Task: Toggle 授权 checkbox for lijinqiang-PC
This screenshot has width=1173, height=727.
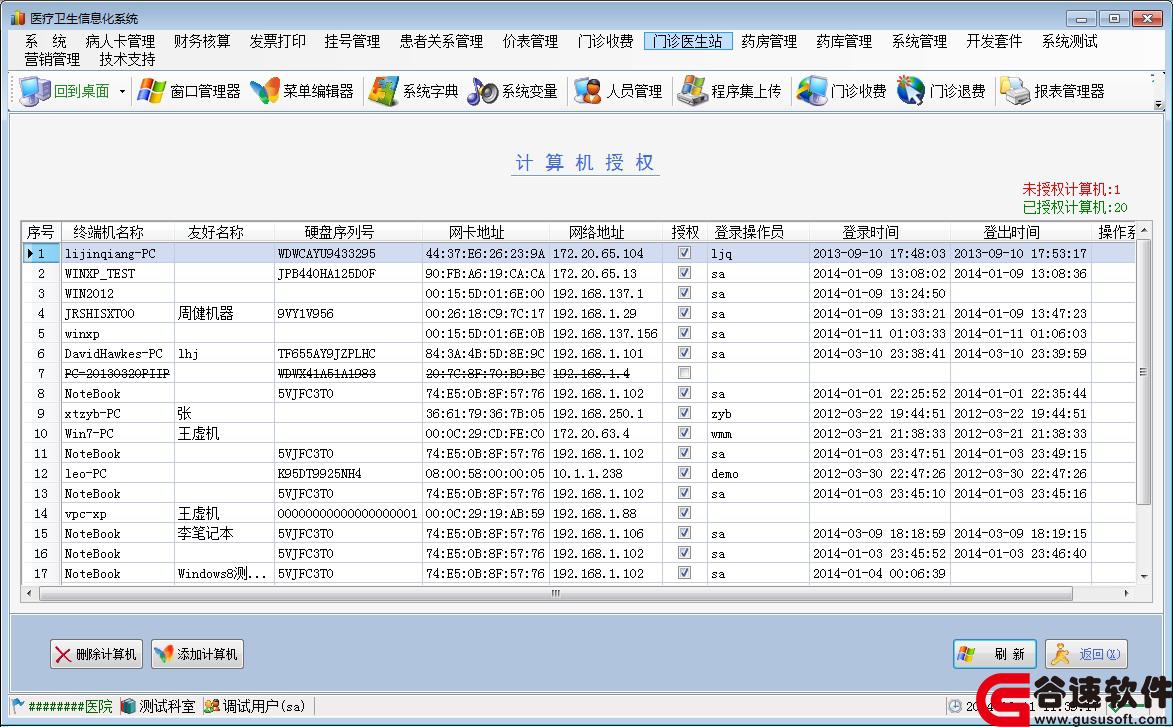Action: tap(684, 253)
